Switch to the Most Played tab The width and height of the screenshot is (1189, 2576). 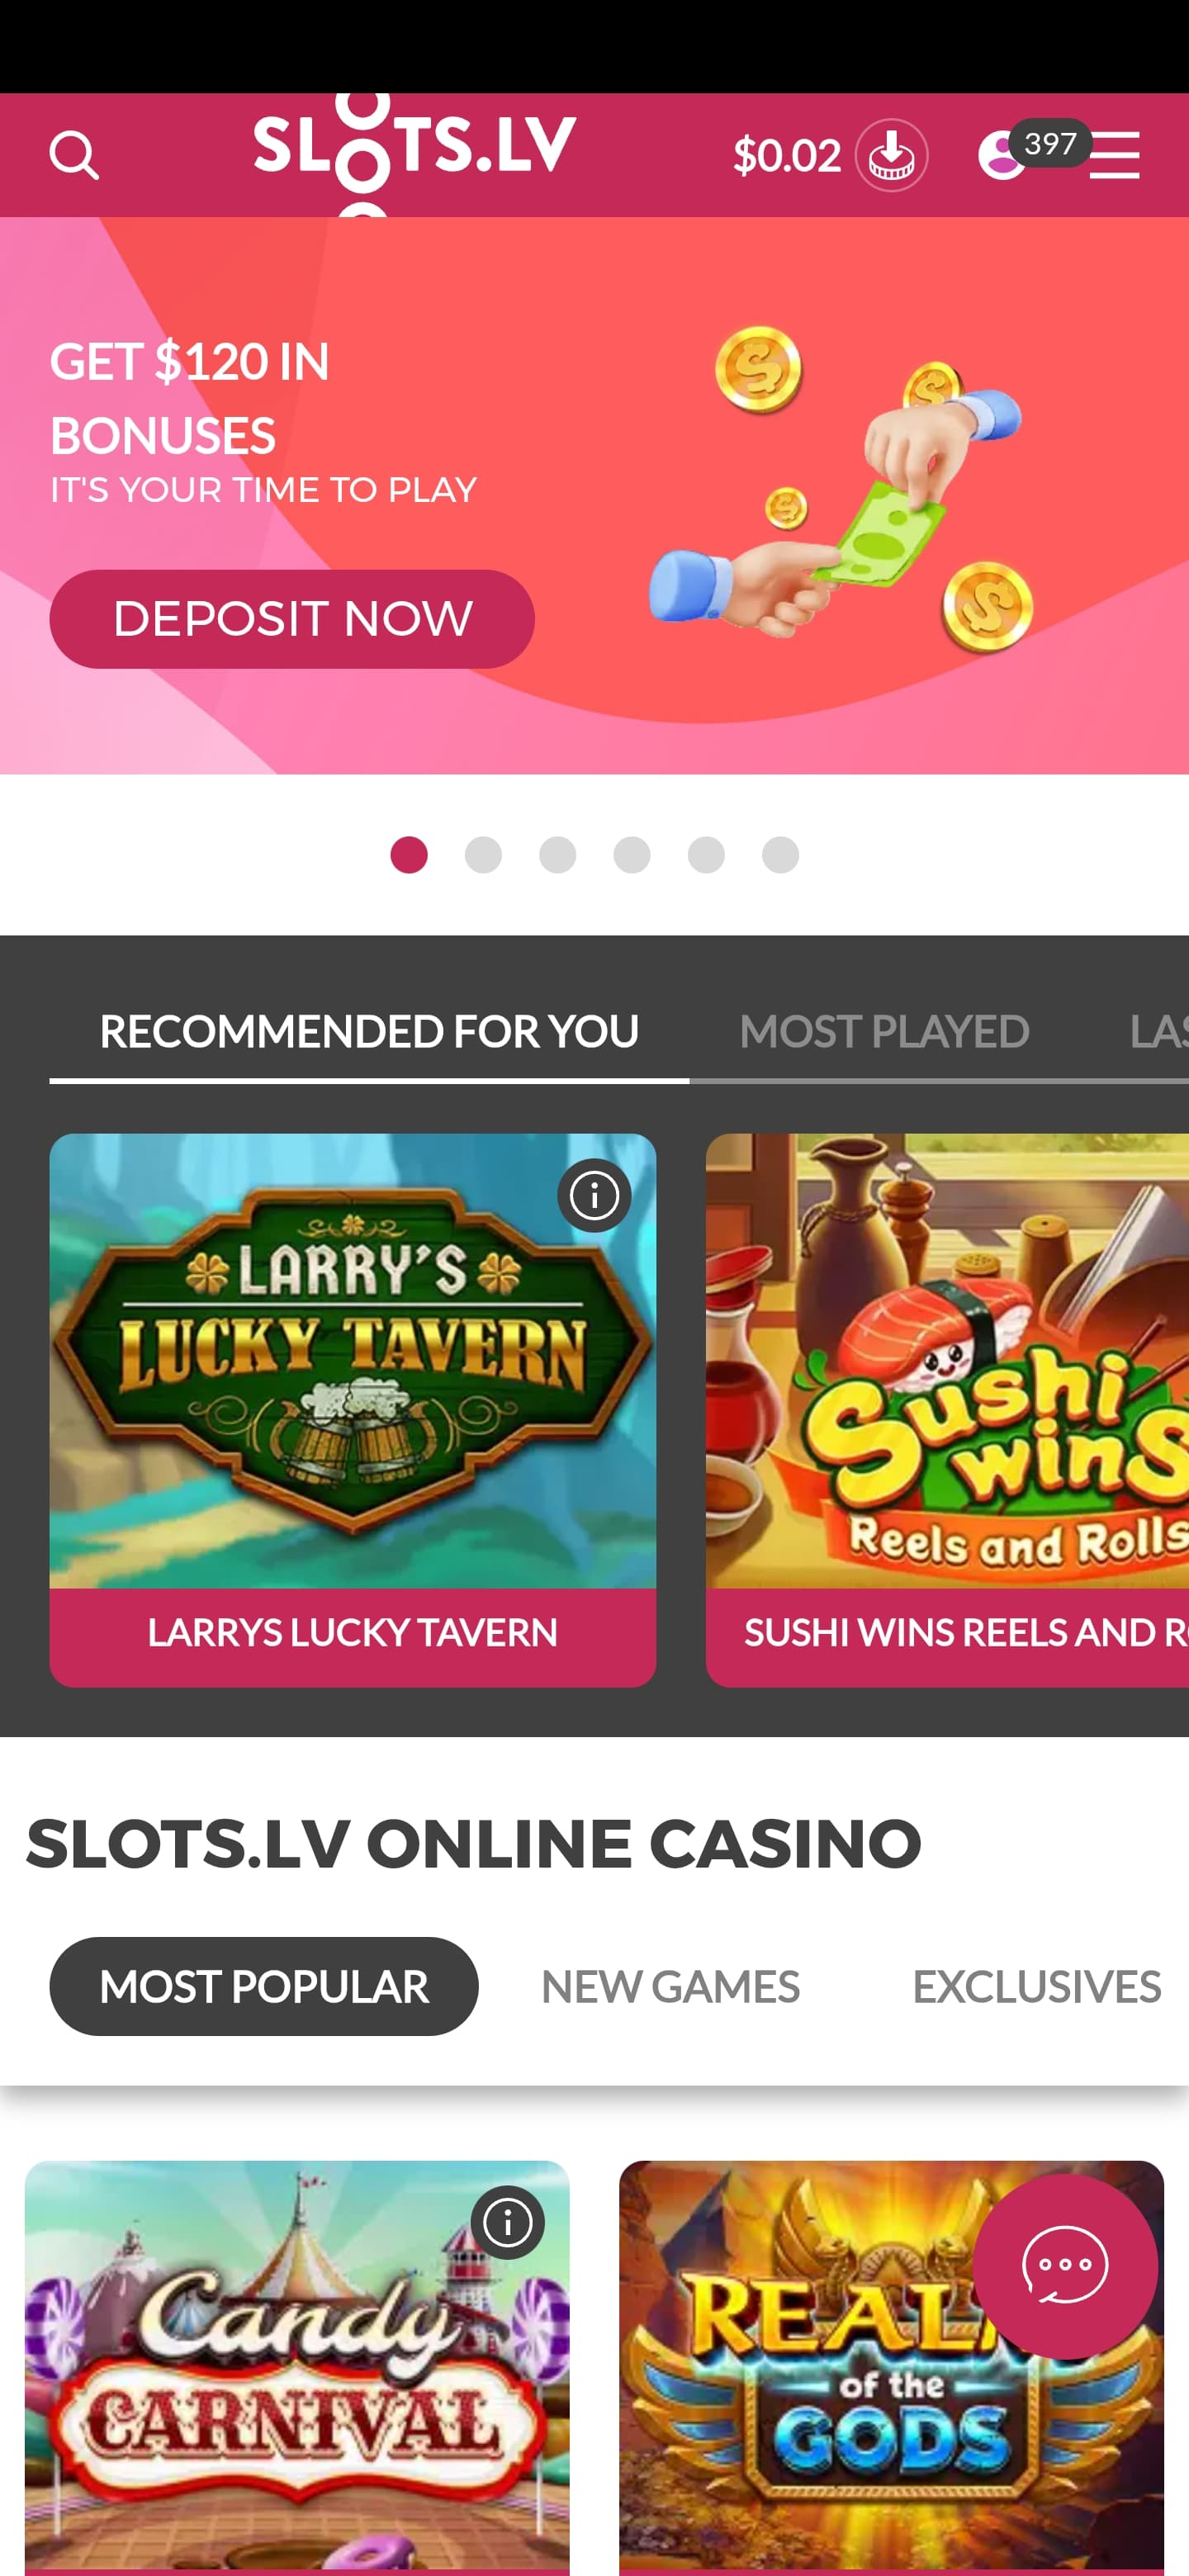click(x=884, y=1032)
